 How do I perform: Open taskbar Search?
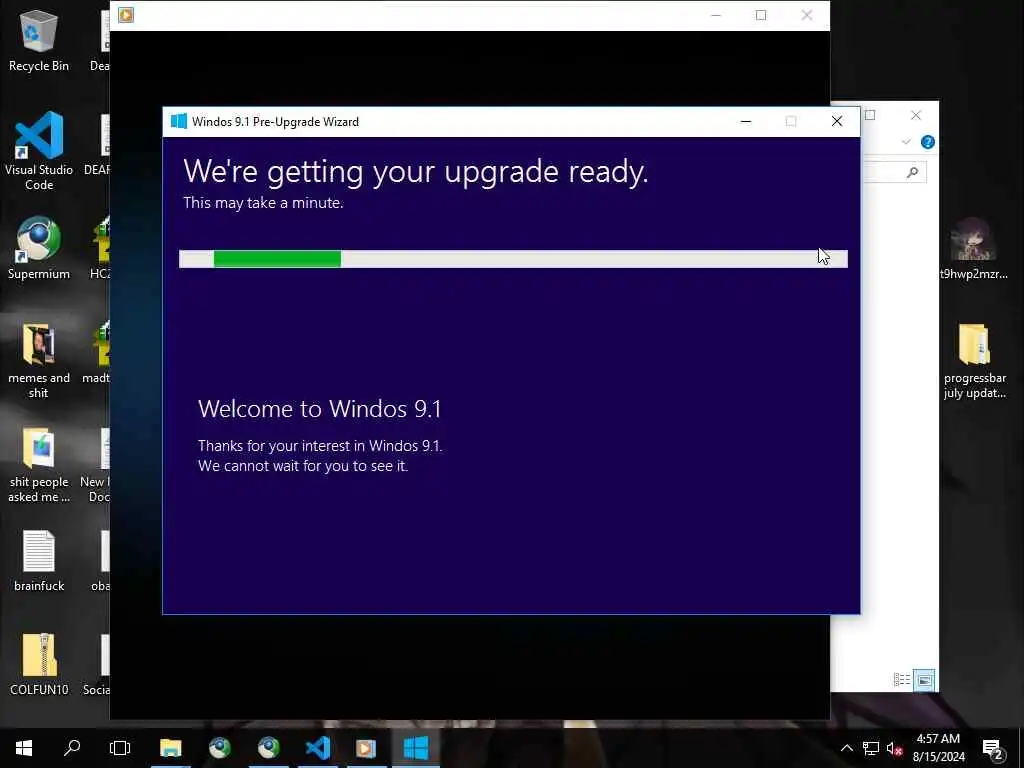(72, 748)
